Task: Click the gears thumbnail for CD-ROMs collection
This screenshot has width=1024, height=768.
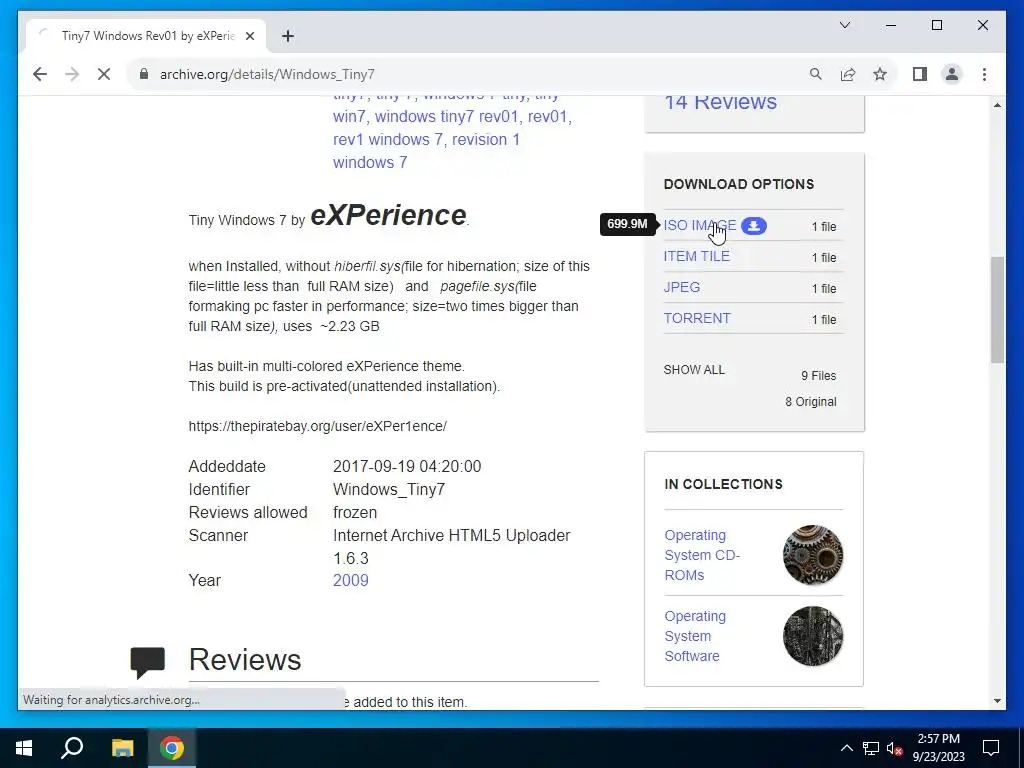Action: tap(812, 555)
